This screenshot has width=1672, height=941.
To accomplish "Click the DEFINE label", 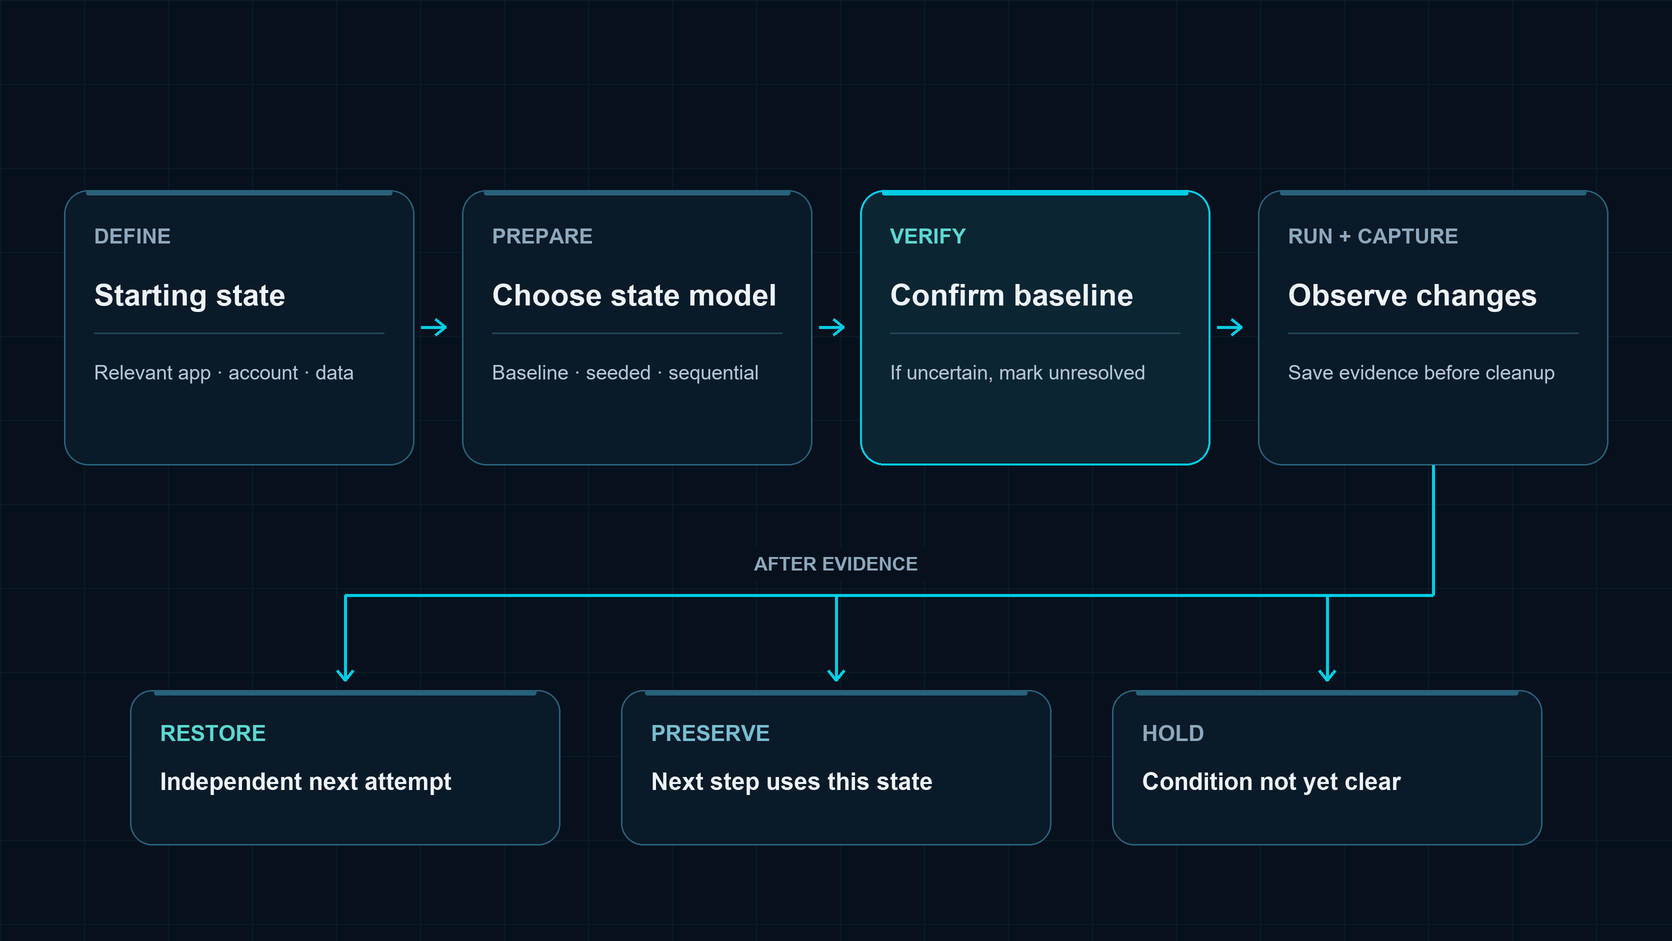I will tap(132, 236).
